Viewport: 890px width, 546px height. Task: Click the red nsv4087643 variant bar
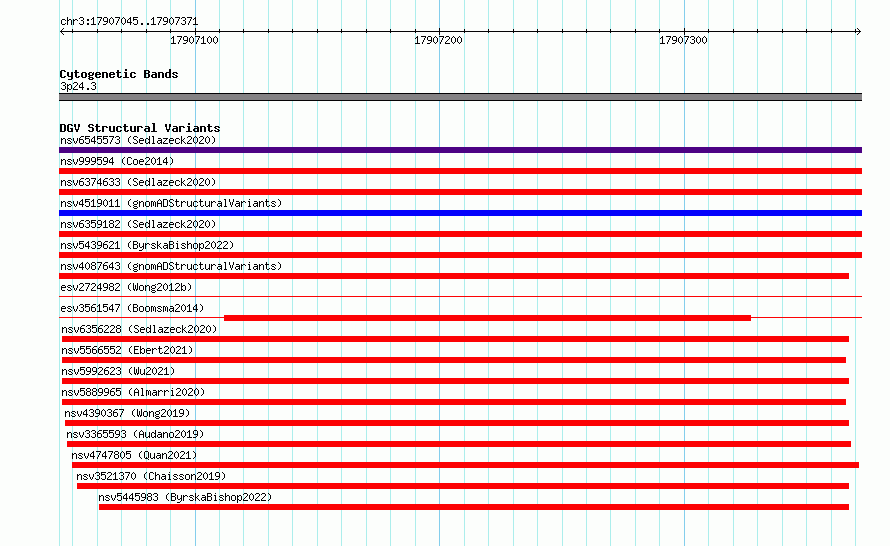[x=454, y=276]
